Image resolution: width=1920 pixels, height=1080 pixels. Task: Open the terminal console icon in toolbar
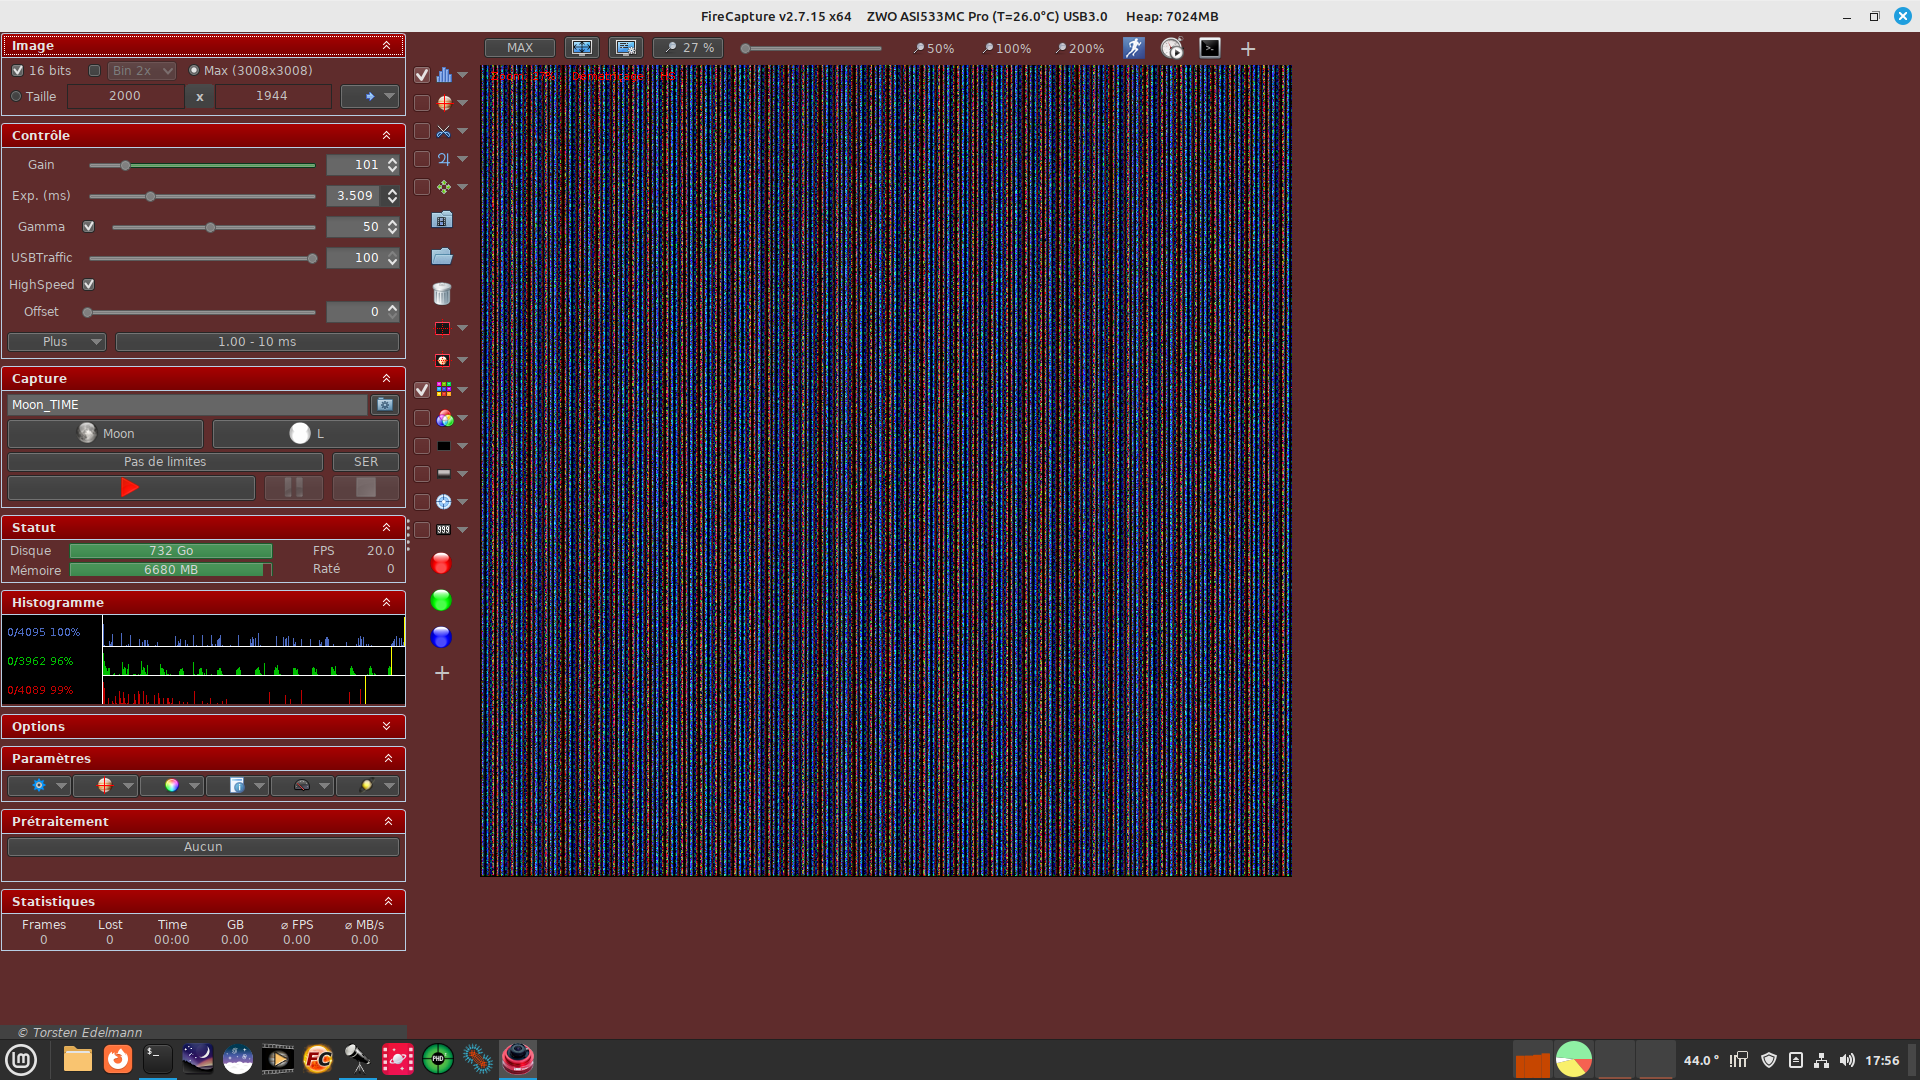[x=1210, y=48]
